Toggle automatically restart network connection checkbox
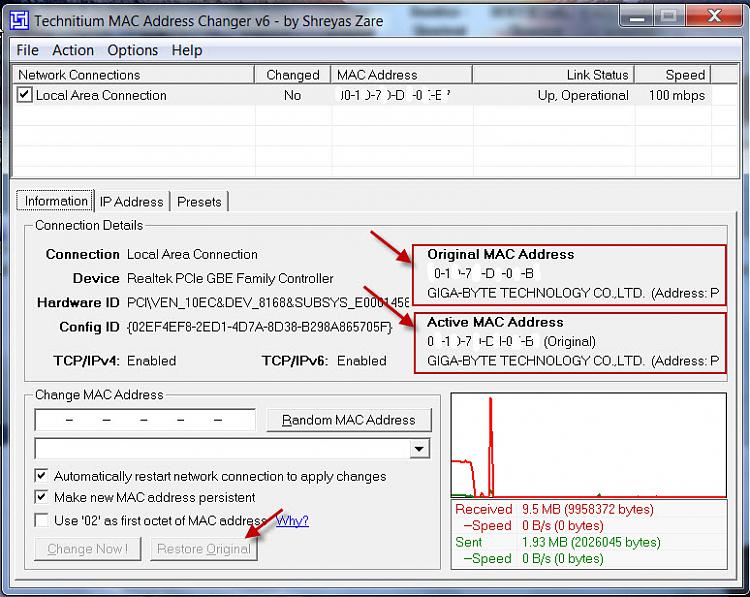750x597 pixels. [41, 475]
